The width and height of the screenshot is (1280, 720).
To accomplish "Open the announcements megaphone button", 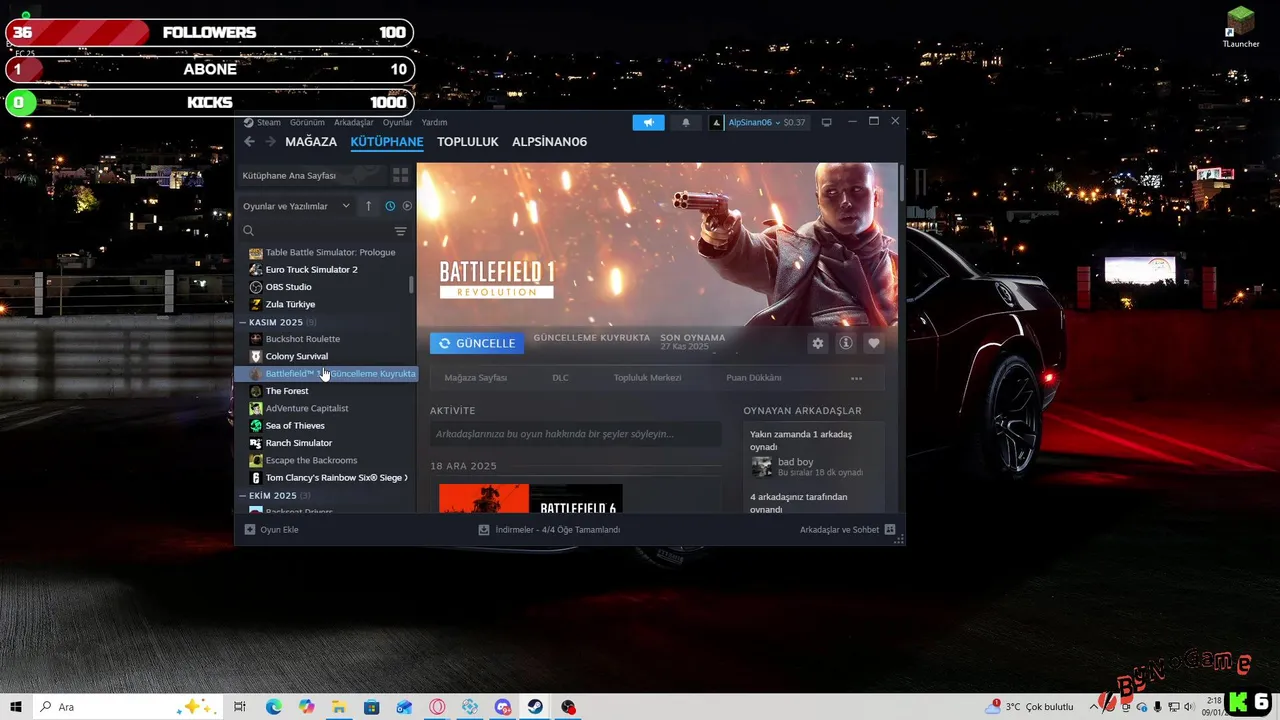I will [x=648, y=122].
